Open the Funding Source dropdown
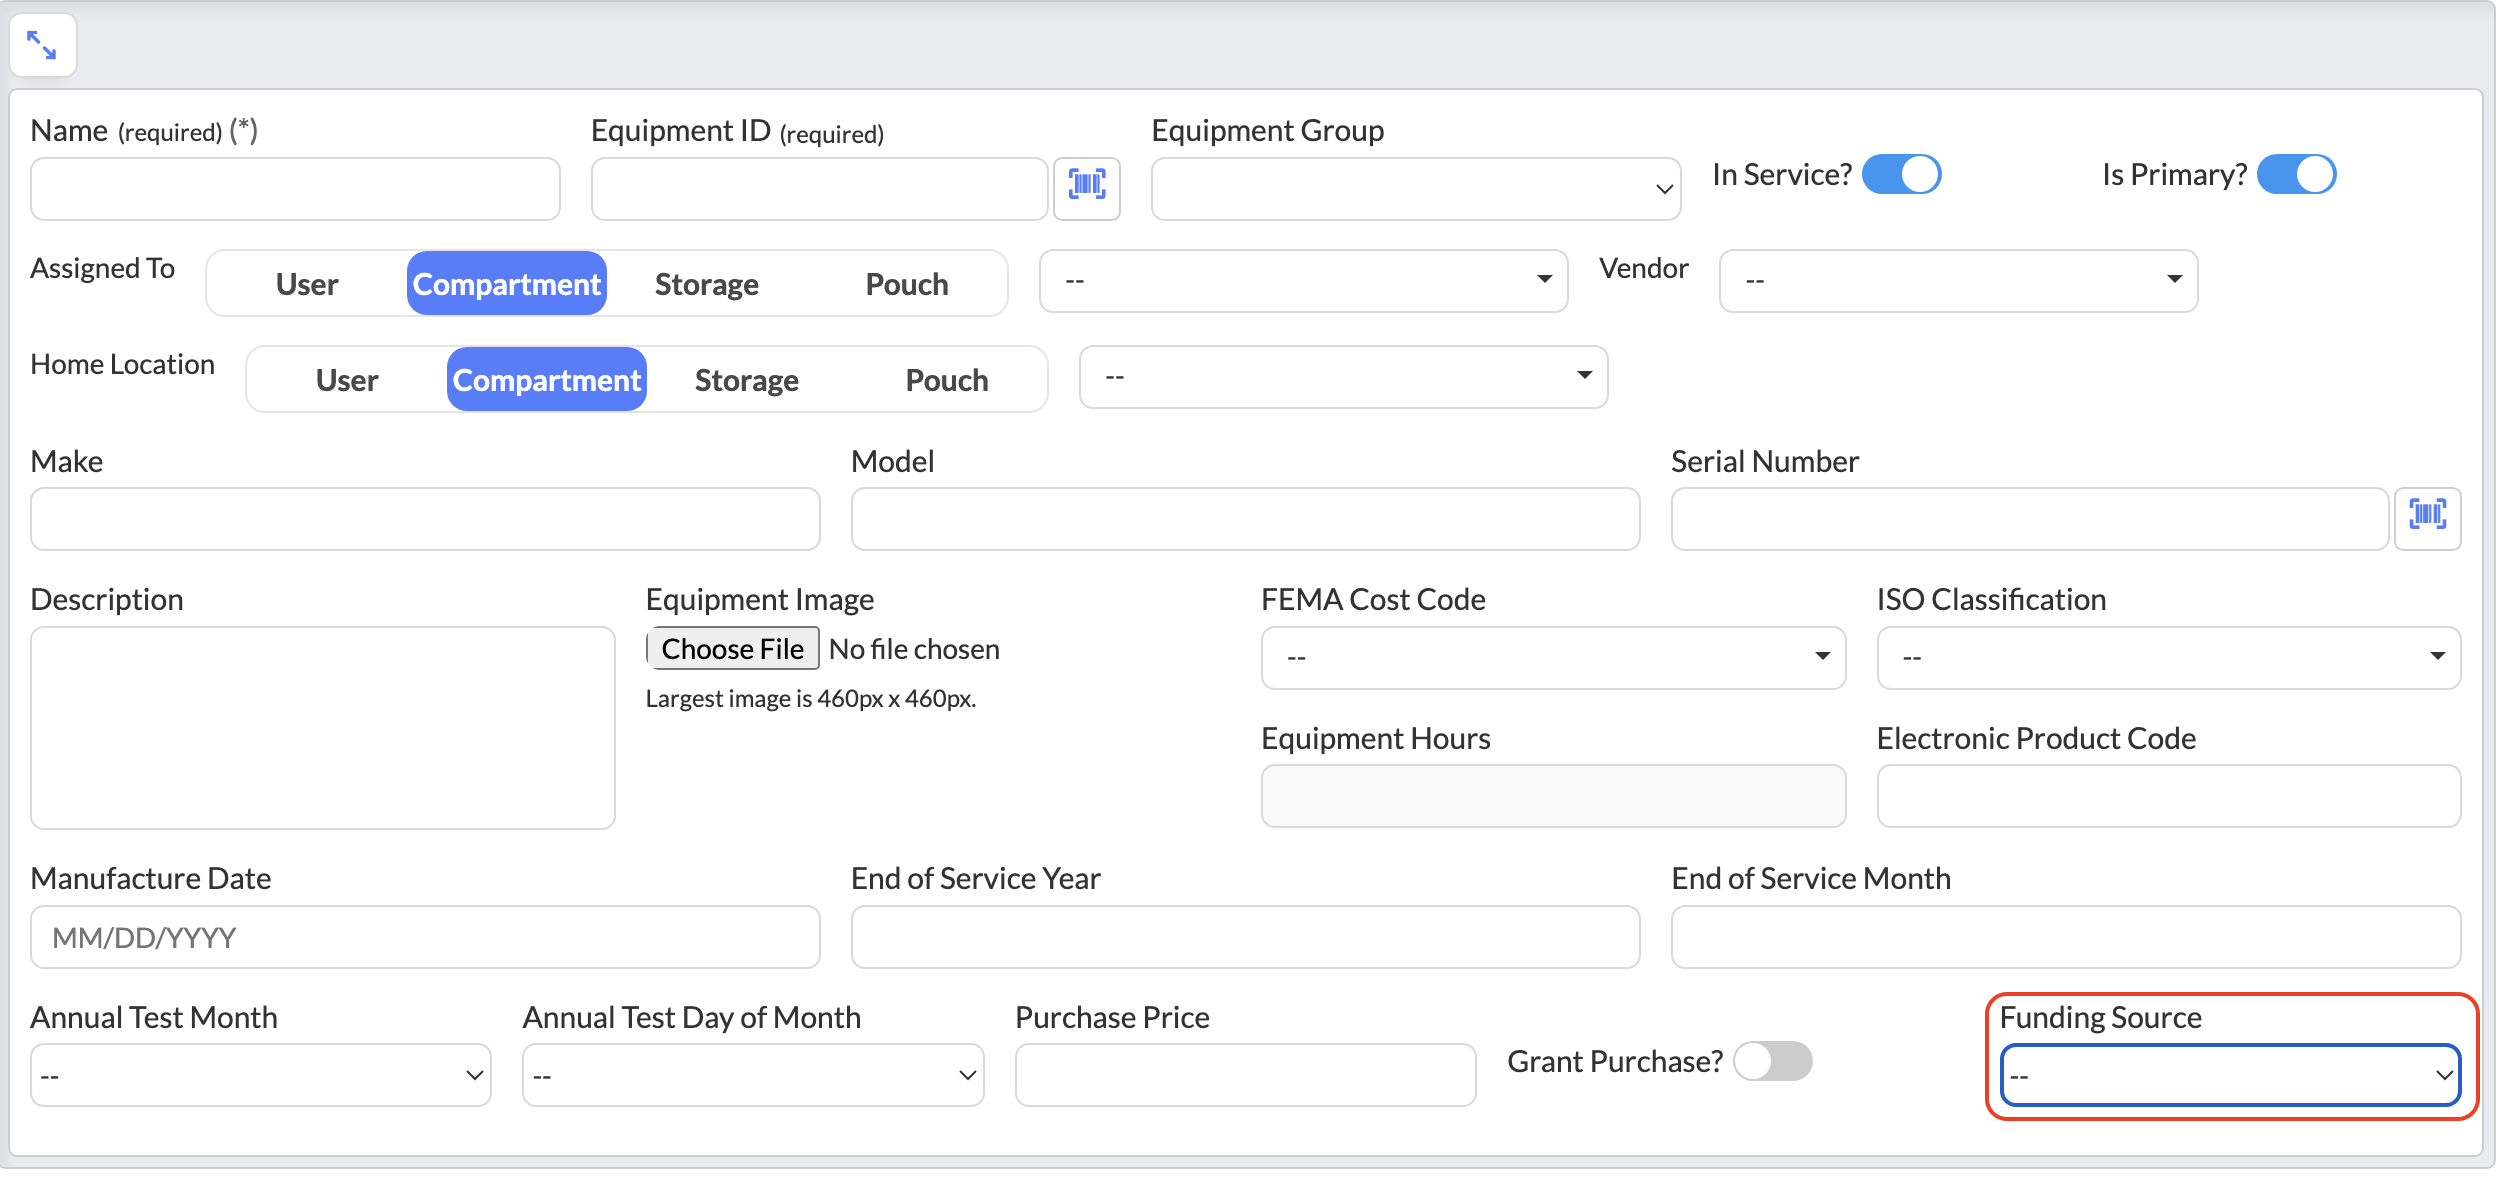The height and width of the screenshot is (1194, 2506). pyautogui.click(x=2230, y=1075)
